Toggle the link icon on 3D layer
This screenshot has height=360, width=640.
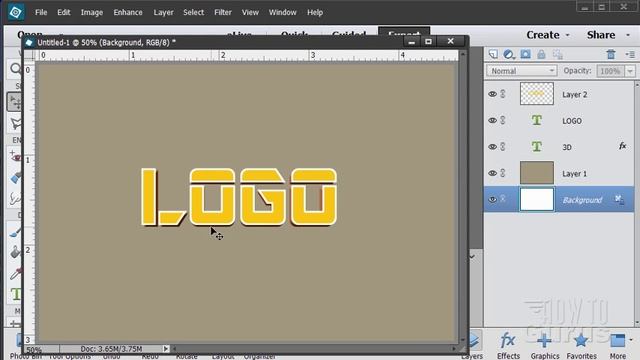[503, 147]
